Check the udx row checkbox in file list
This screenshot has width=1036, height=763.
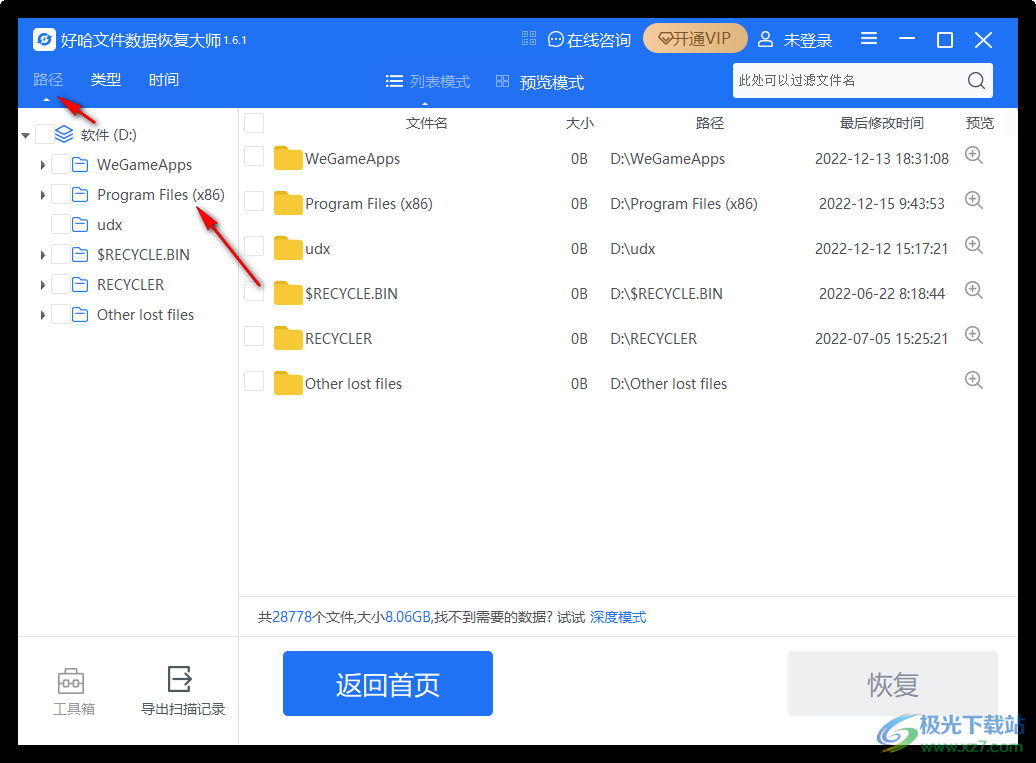[x=254, y=246]
